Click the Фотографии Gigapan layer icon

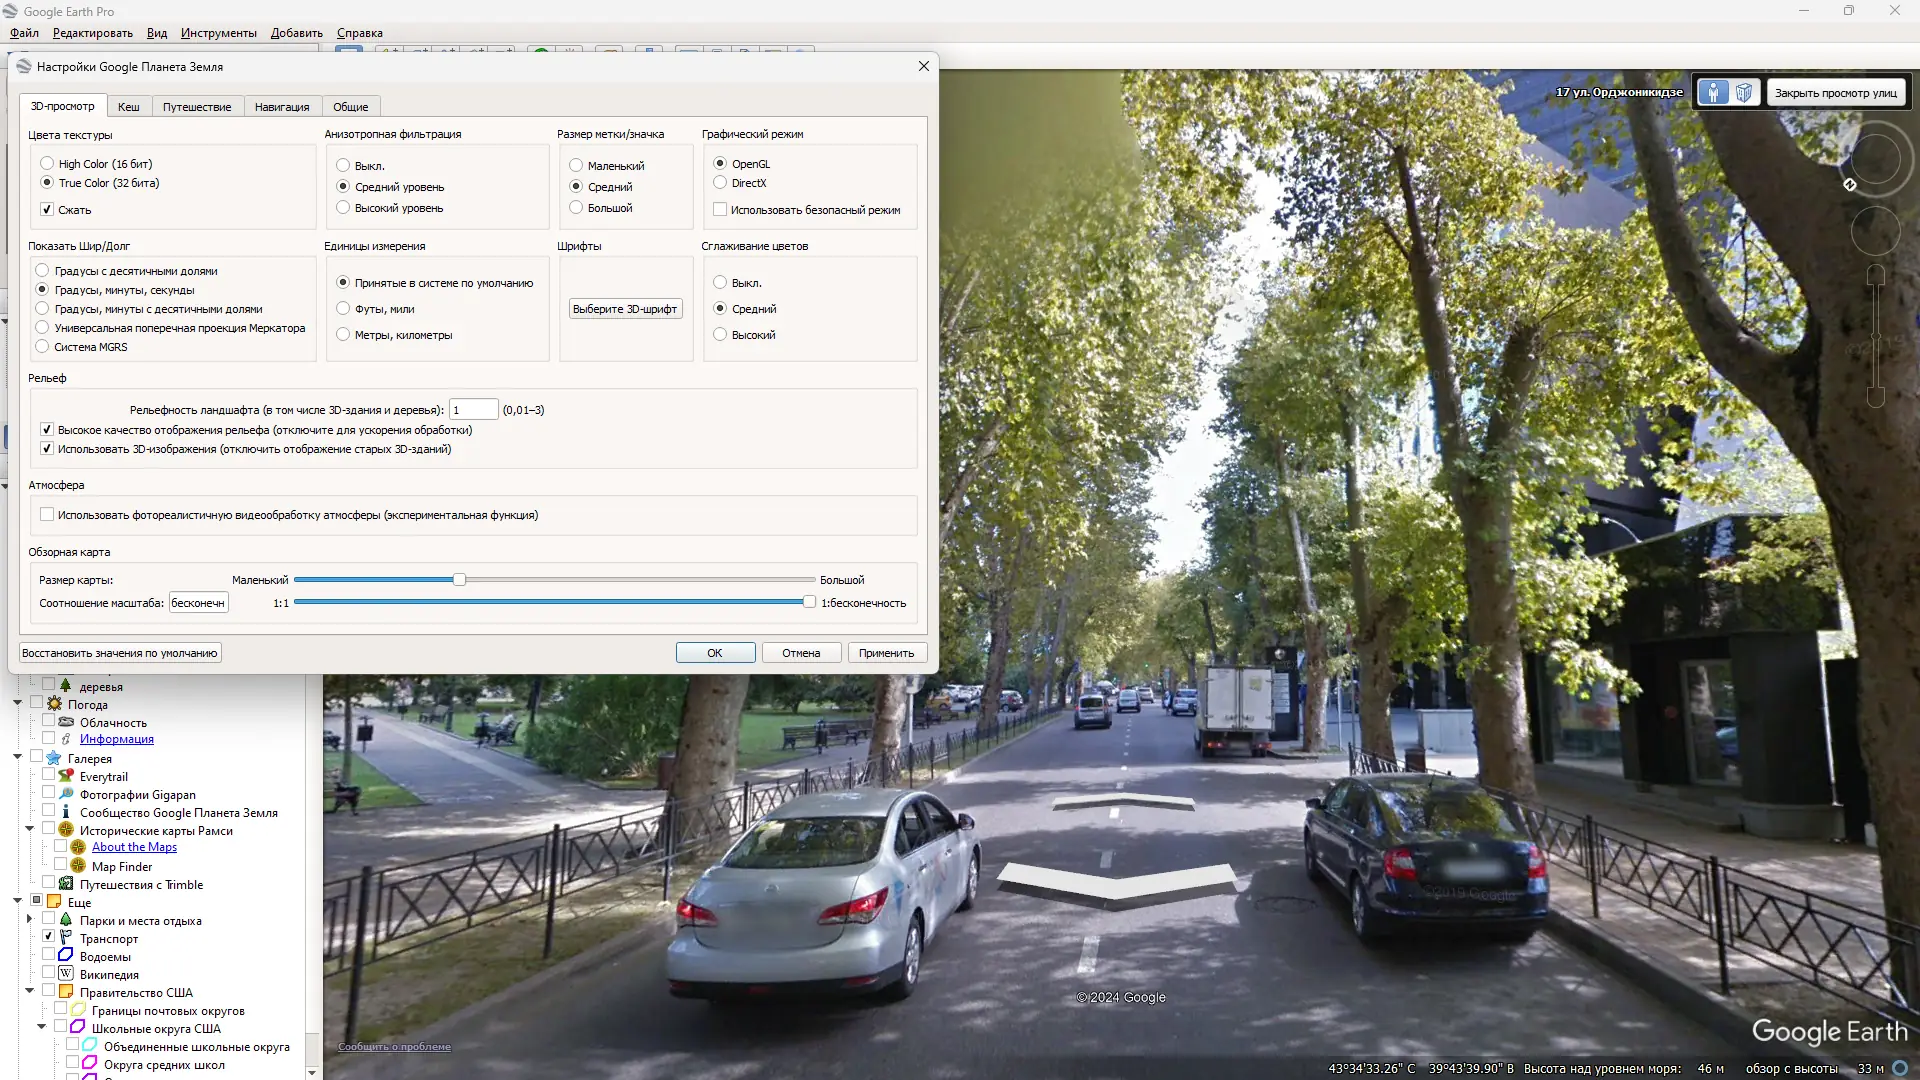pos(66,794)
